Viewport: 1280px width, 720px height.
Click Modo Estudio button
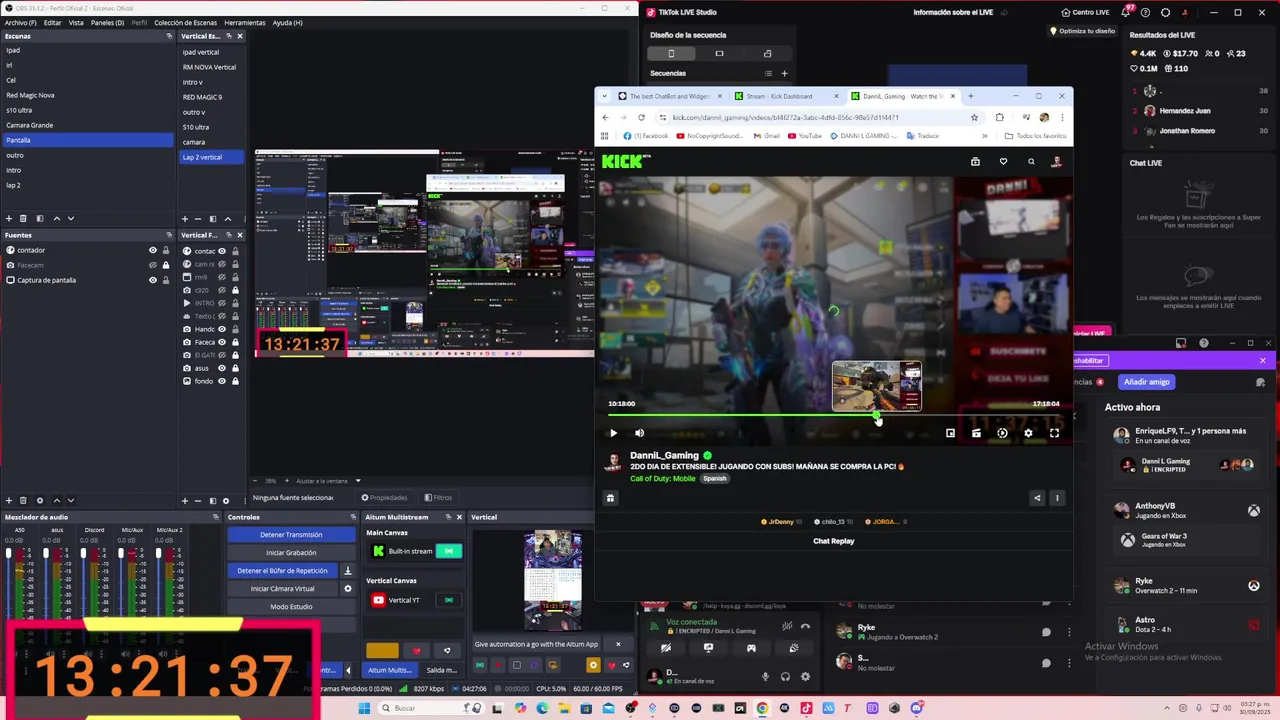click(291, 607)
